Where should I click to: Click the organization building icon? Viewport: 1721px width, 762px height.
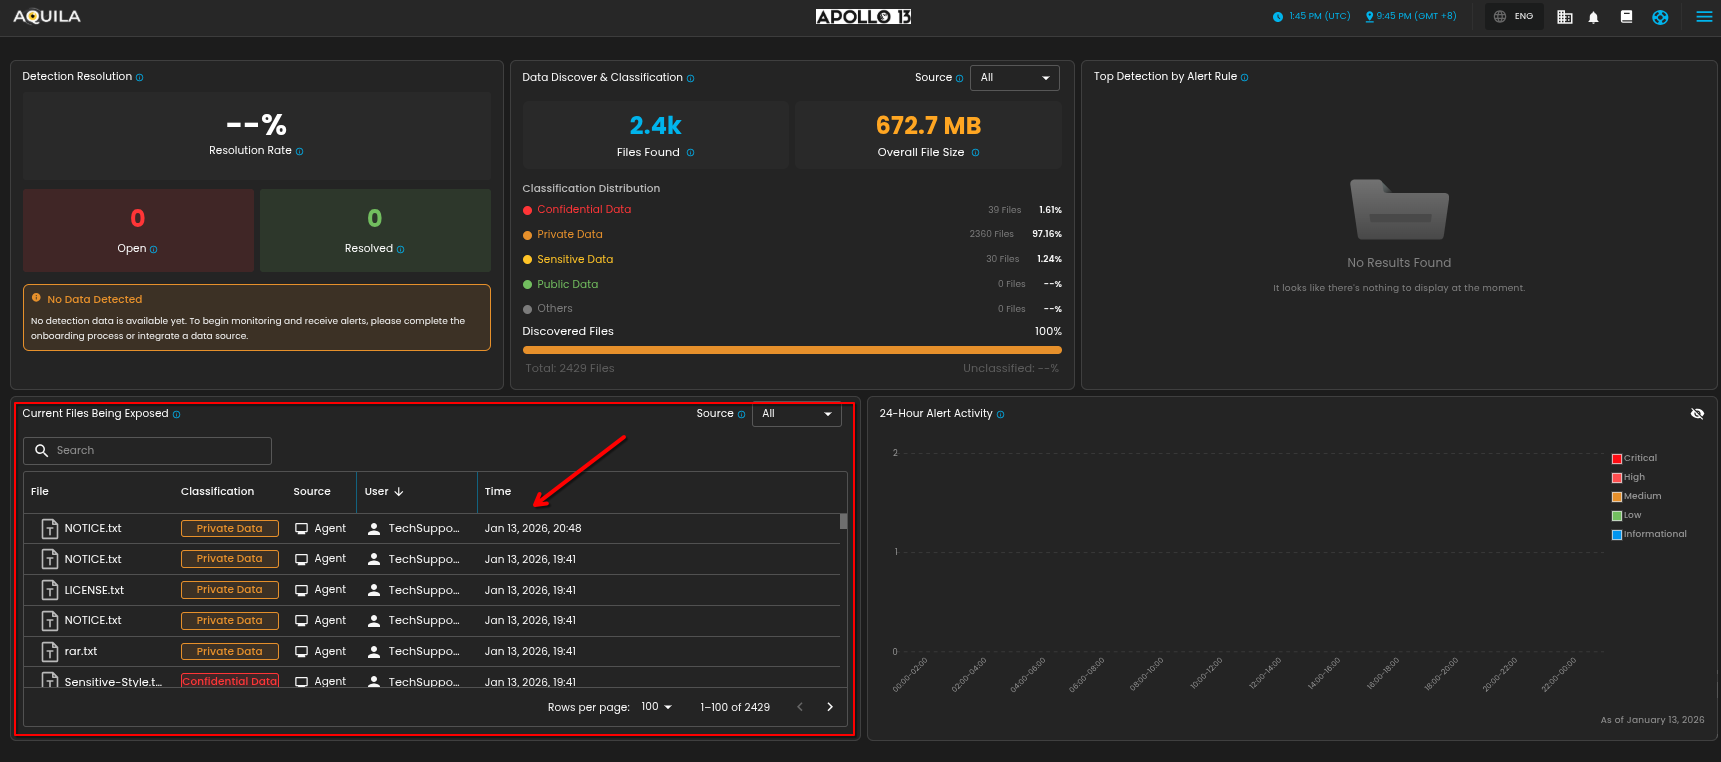pos(1565,17)
